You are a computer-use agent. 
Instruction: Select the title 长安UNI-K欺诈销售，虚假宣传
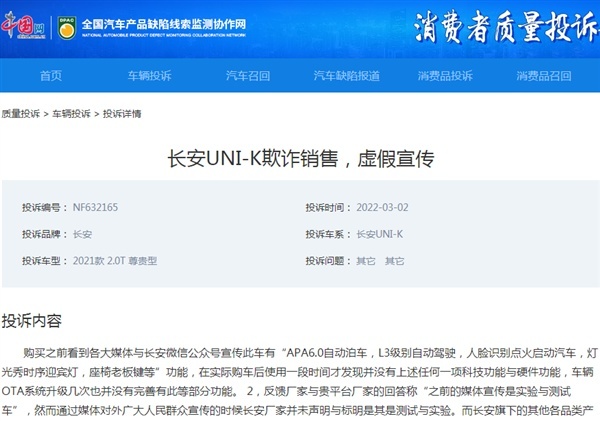tap(301, 158)
